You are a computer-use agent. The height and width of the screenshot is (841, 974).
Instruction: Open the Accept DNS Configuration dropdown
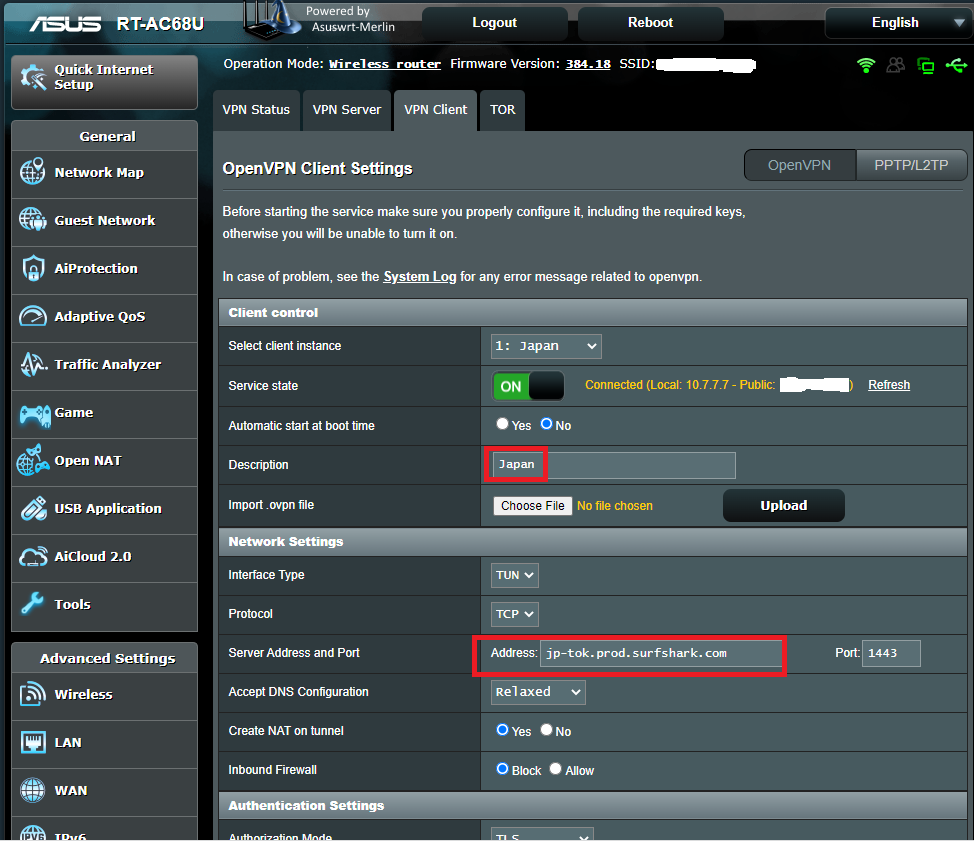click(538, 692)
